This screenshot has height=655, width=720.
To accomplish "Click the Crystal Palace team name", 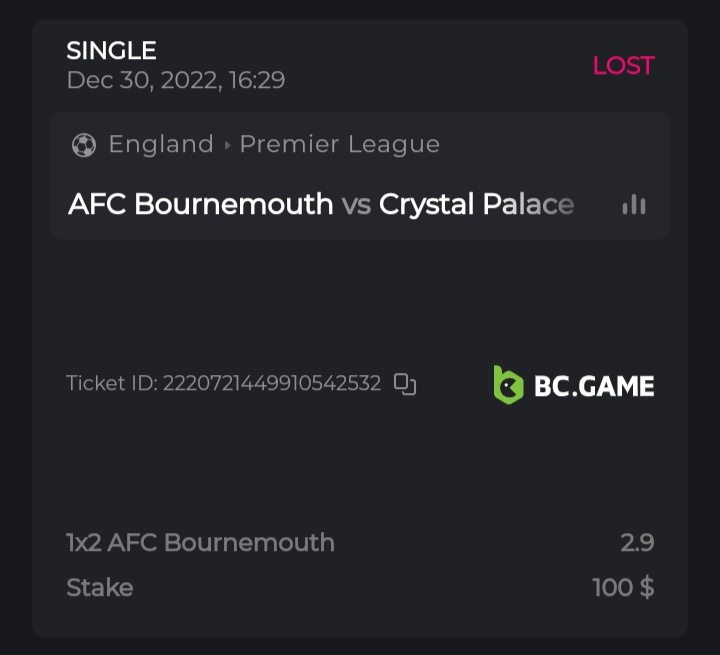I will (x=477, y=205).
